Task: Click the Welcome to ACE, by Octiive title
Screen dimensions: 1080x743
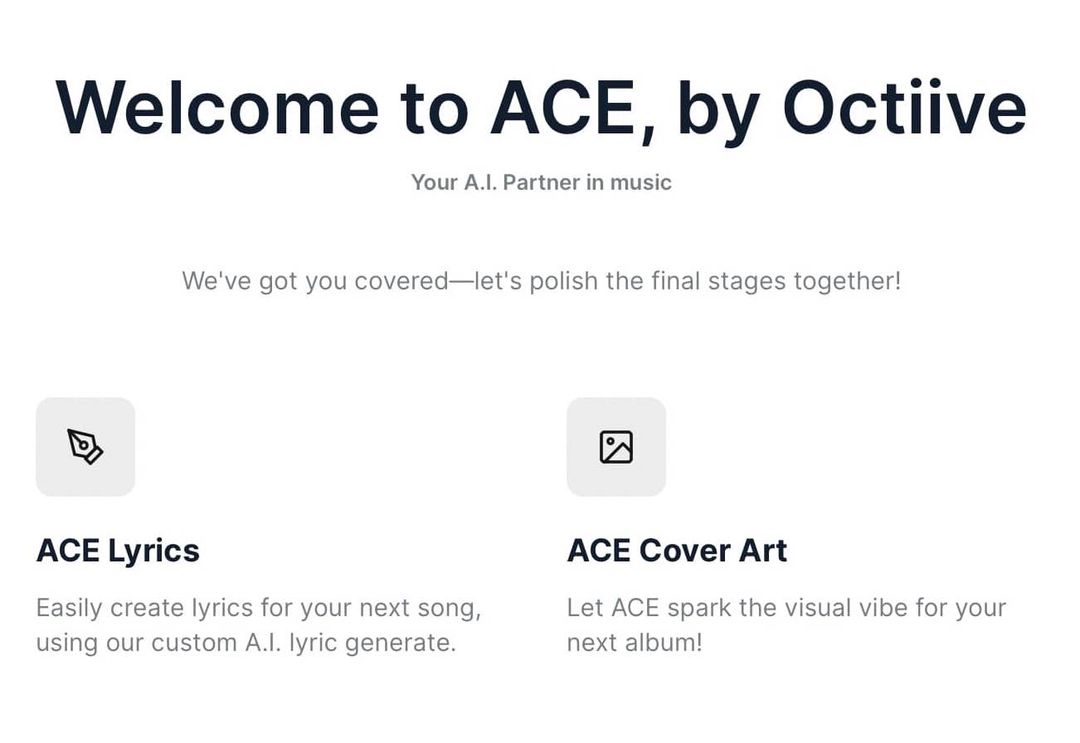Action: point(540,105)
